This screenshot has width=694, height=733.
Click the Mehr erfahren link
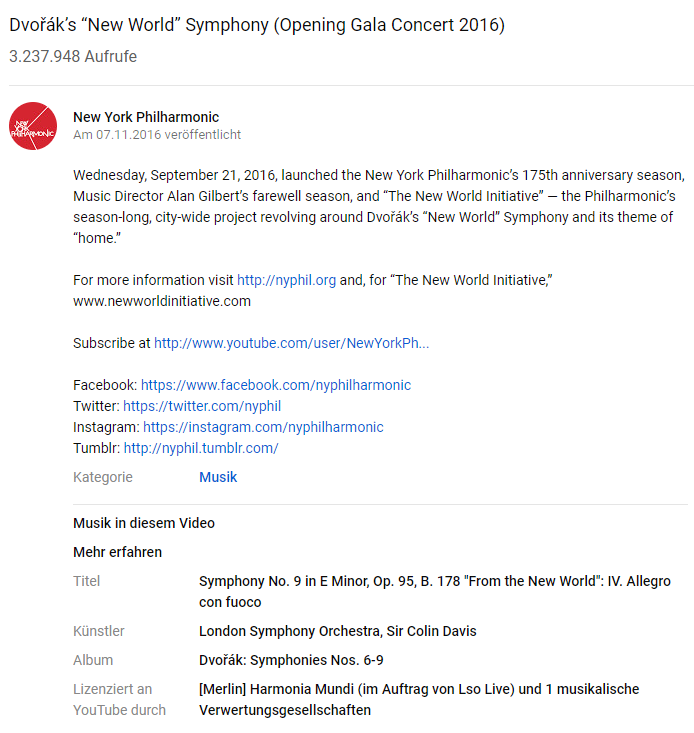(118, 552)
